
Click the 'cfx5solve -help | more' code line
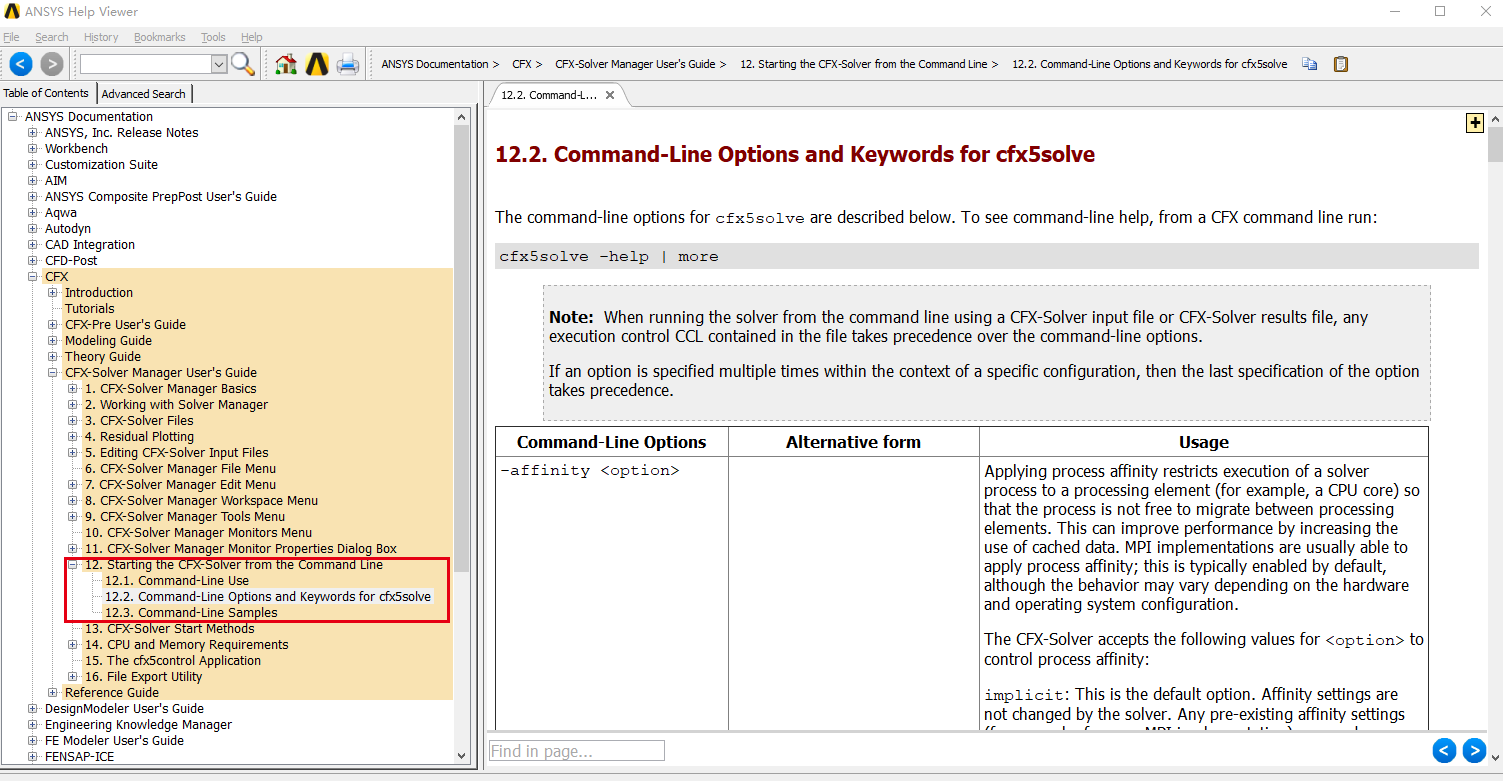[x=986, y=256]
